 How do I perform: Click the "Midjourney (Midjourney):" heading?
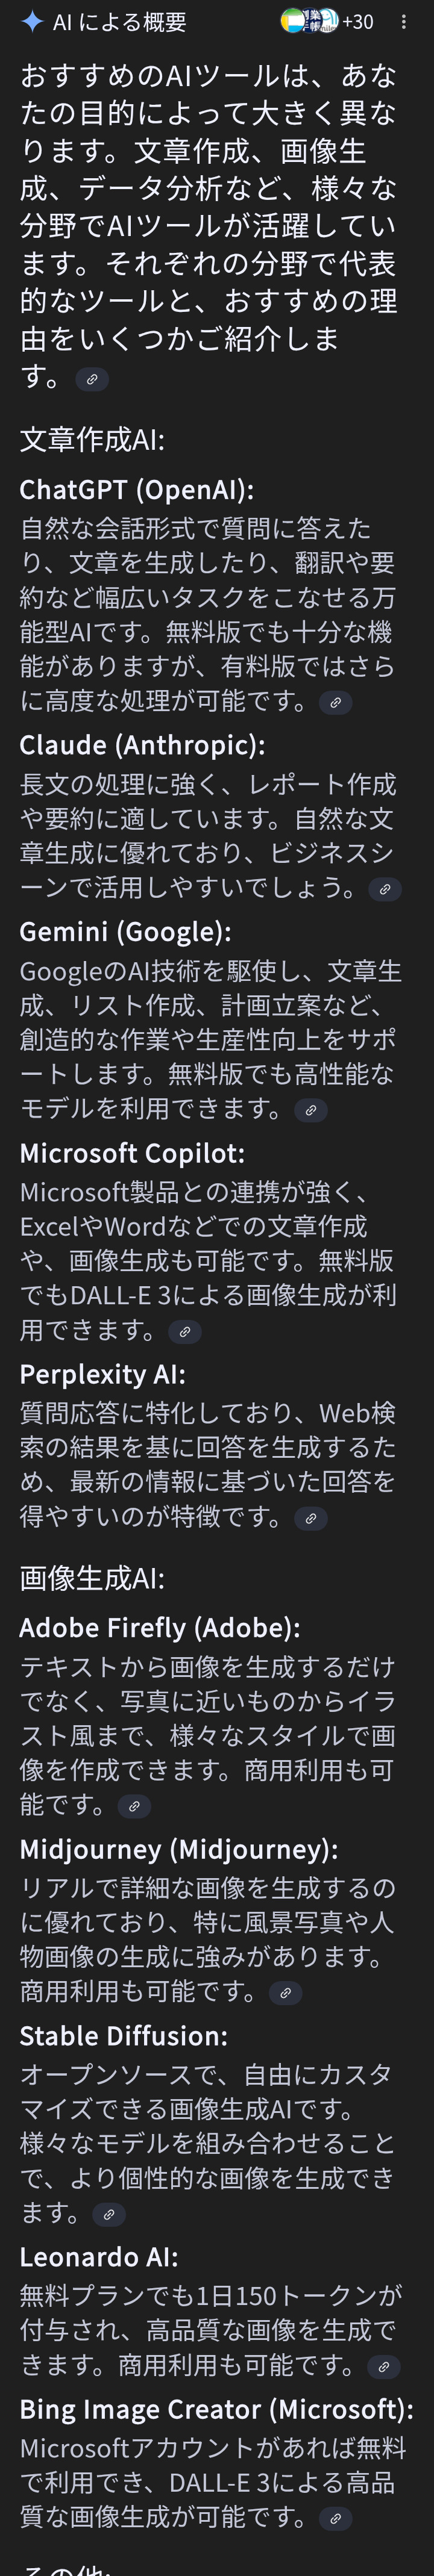point(178,1849)
